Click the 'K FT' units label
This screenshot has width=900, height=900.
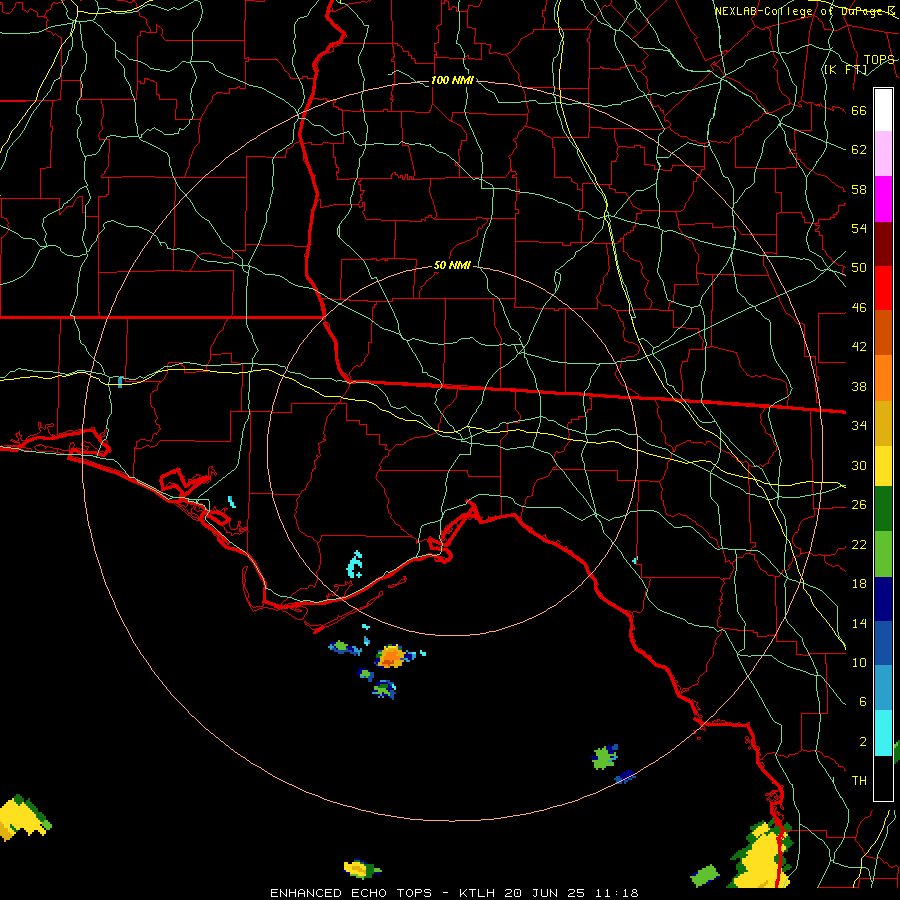pos(845,70)
